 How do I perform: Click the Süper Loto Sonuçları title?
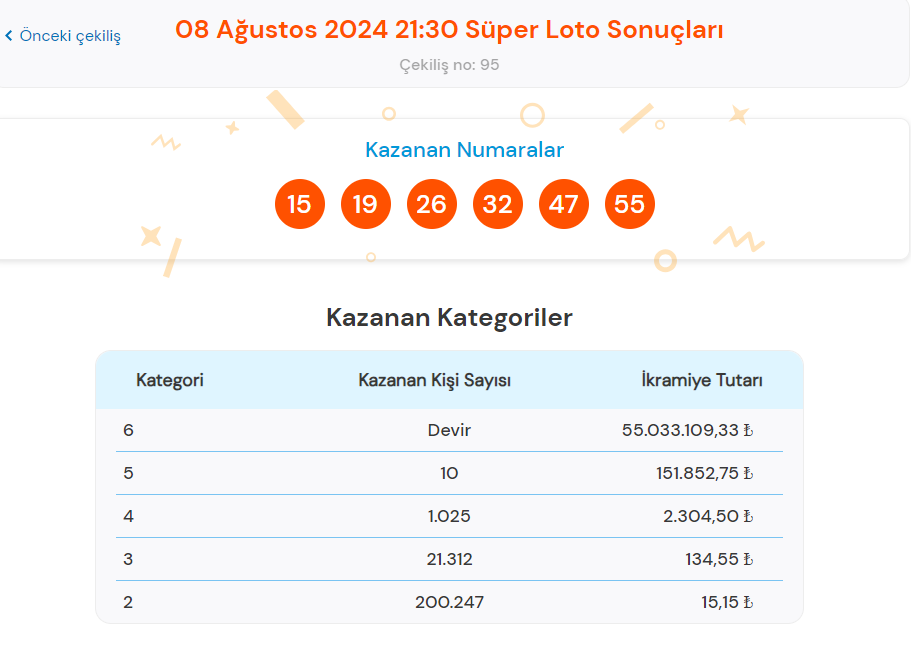click(x=449, y=30)
